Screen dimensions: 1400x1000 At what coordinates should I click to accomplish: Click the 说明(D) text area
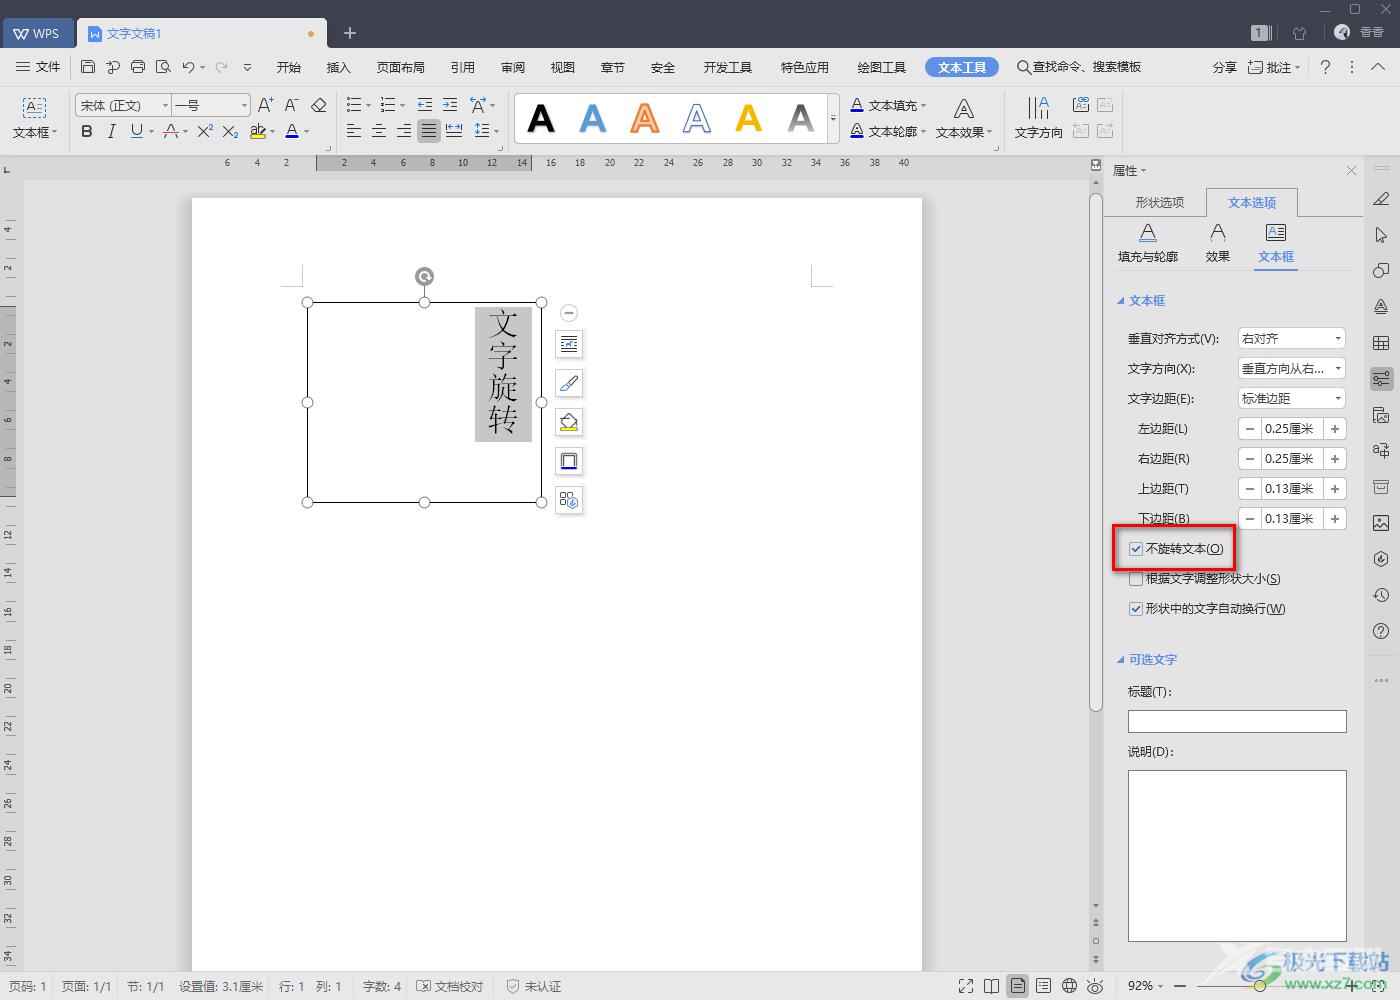1237,856
